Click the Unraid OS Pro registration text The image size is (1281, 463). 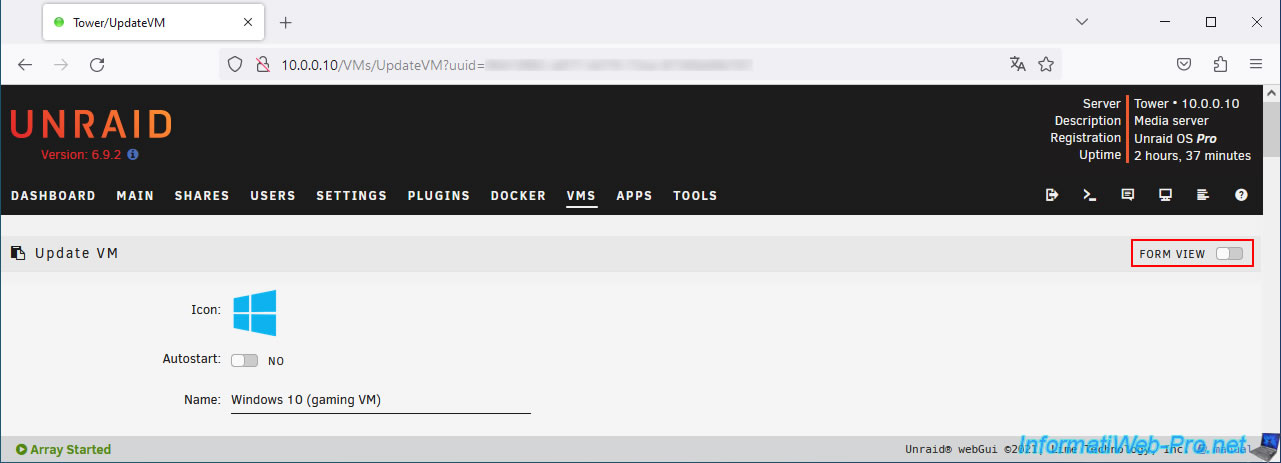click(1175, 138)
